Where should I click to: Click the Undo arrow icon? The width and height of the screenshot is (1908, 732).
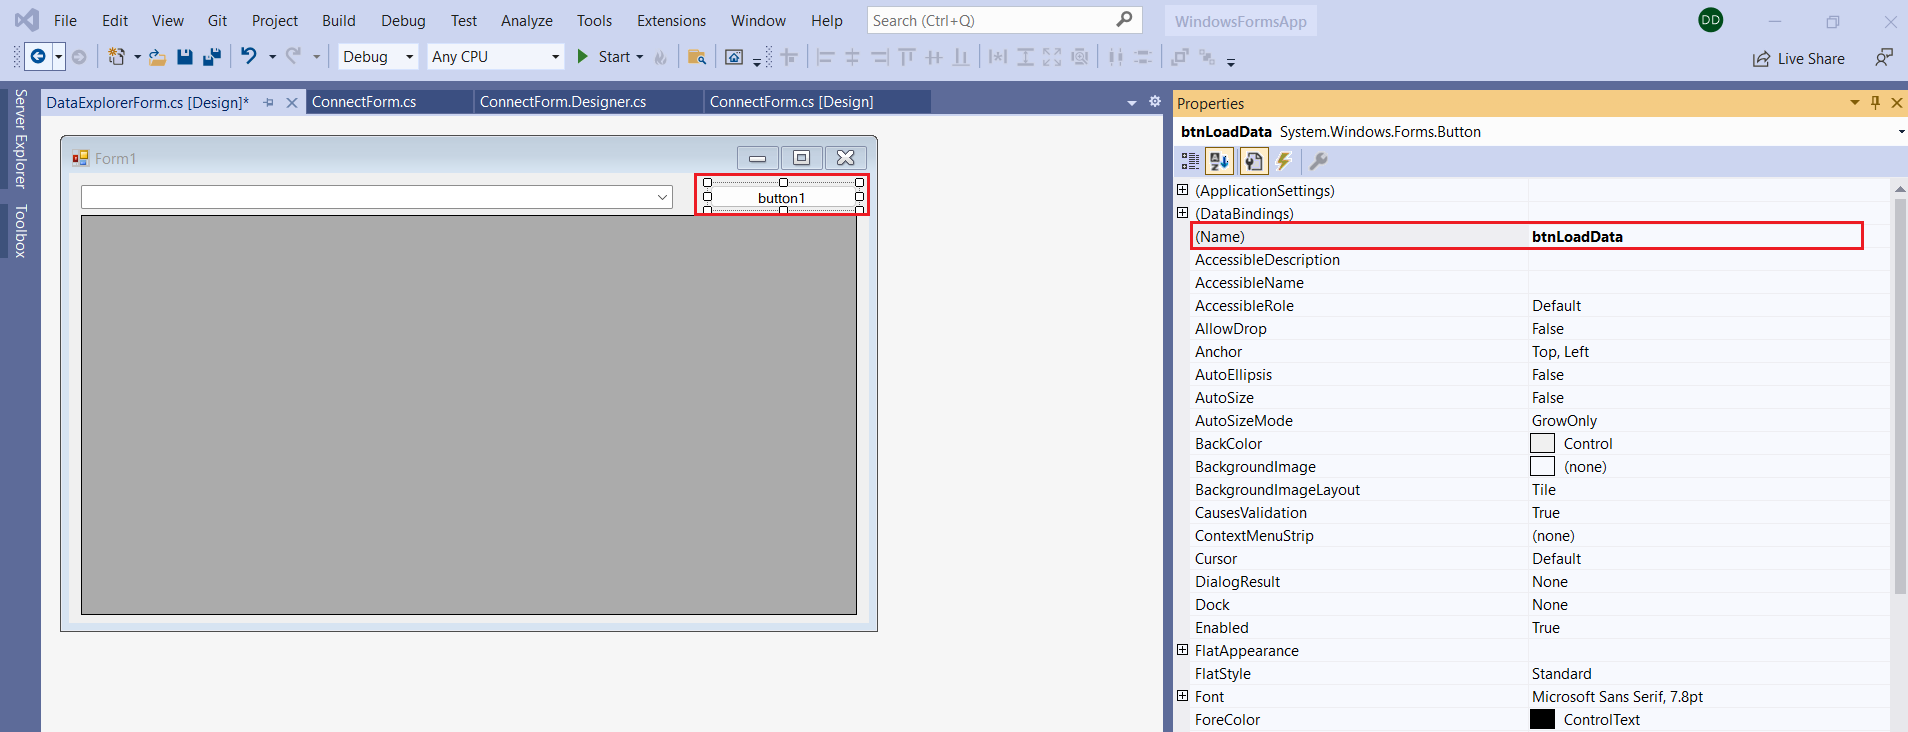249,57
